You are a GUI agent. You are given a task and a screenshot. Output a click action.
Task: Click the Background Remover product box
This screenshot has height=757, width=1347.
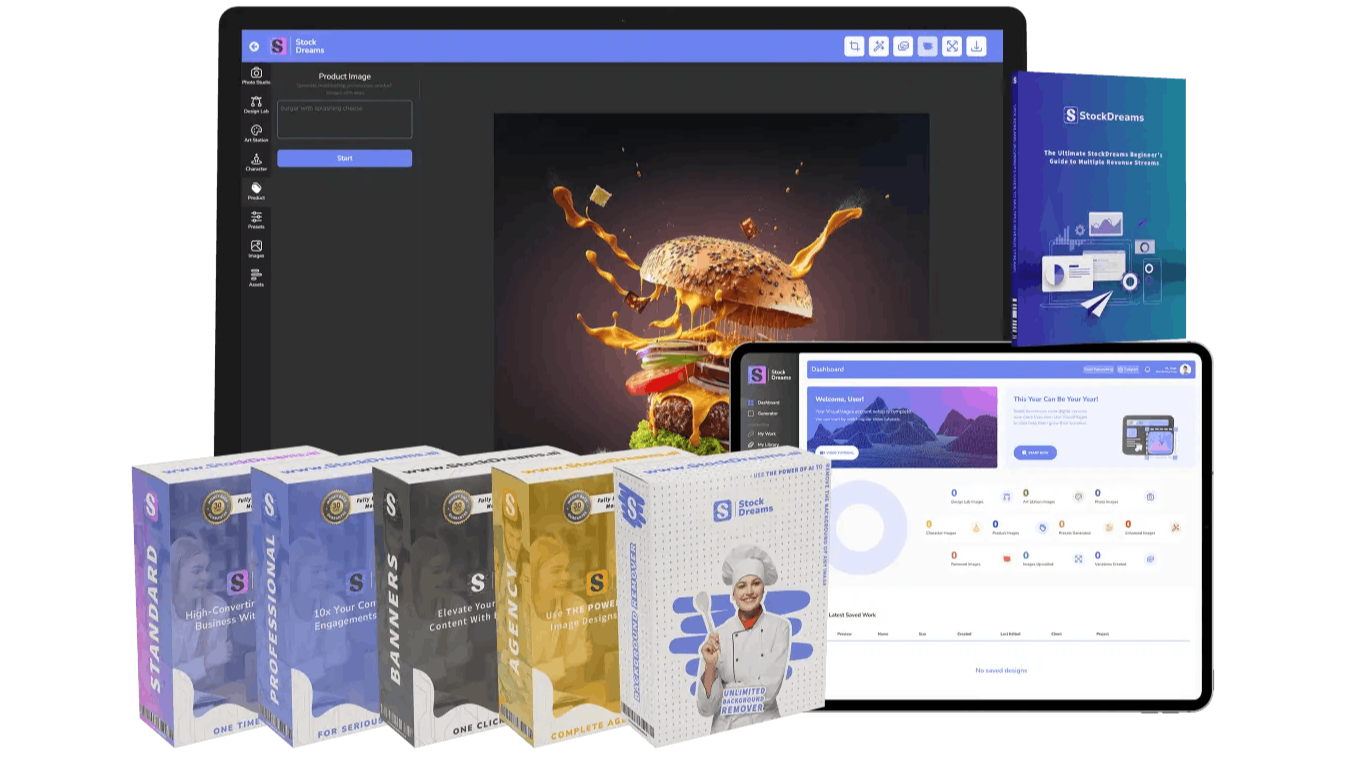point(720,595)
